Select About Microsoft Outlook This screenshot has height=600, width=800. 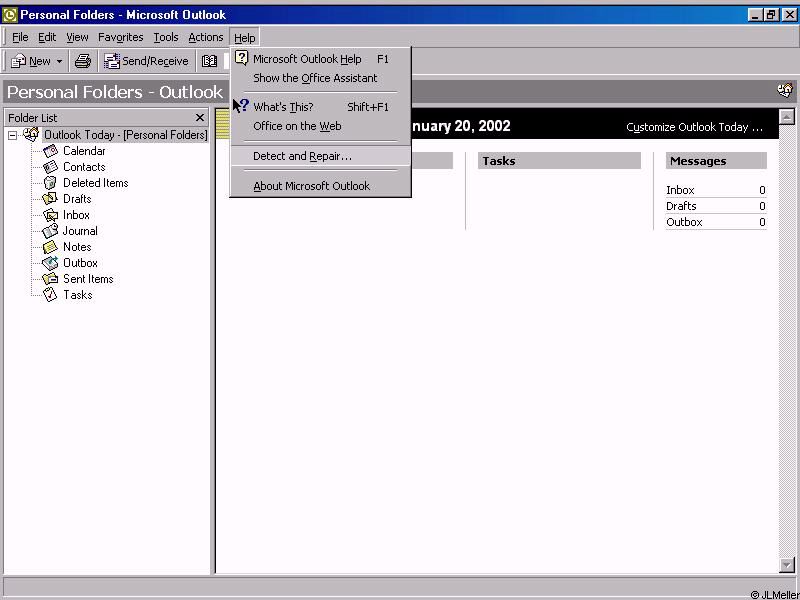[x=320, y=186]
